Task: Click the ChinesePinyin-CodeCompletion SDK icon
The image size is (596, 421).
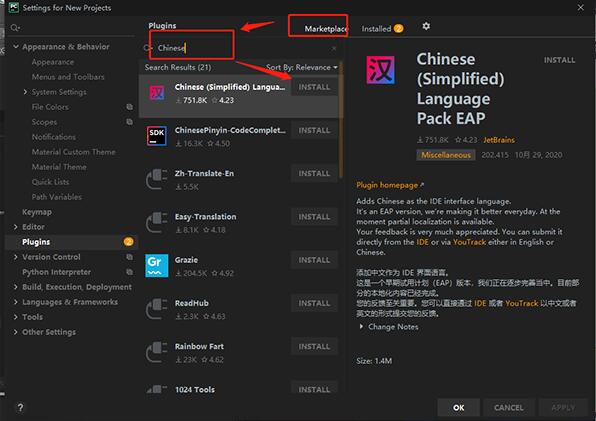Action: (x=157, y=136)
